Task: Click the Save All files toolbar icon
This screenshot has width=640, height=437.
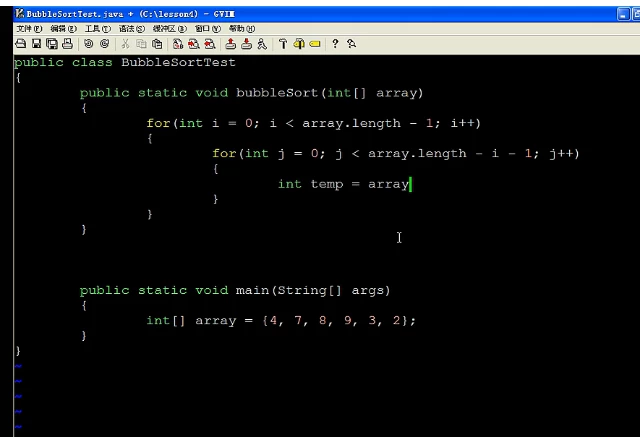Action: [x=50, y=44]
